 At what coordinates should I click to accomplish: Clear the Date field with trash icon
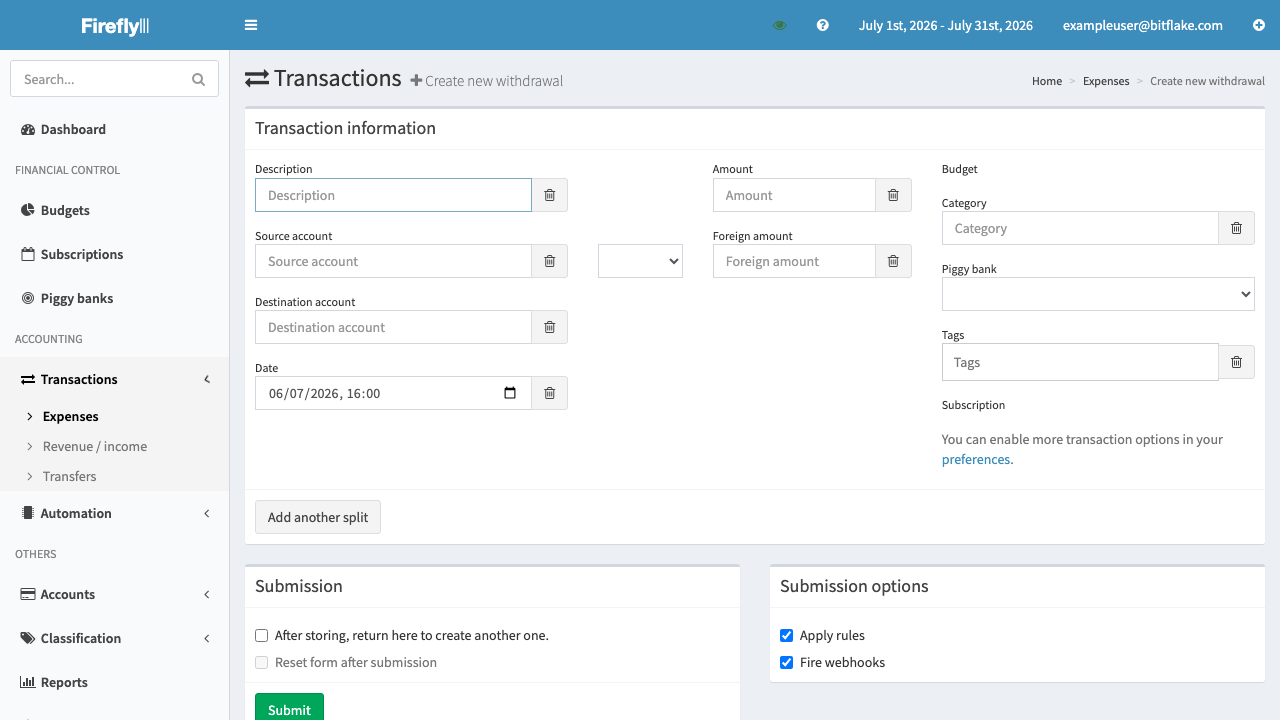(549, 393)
